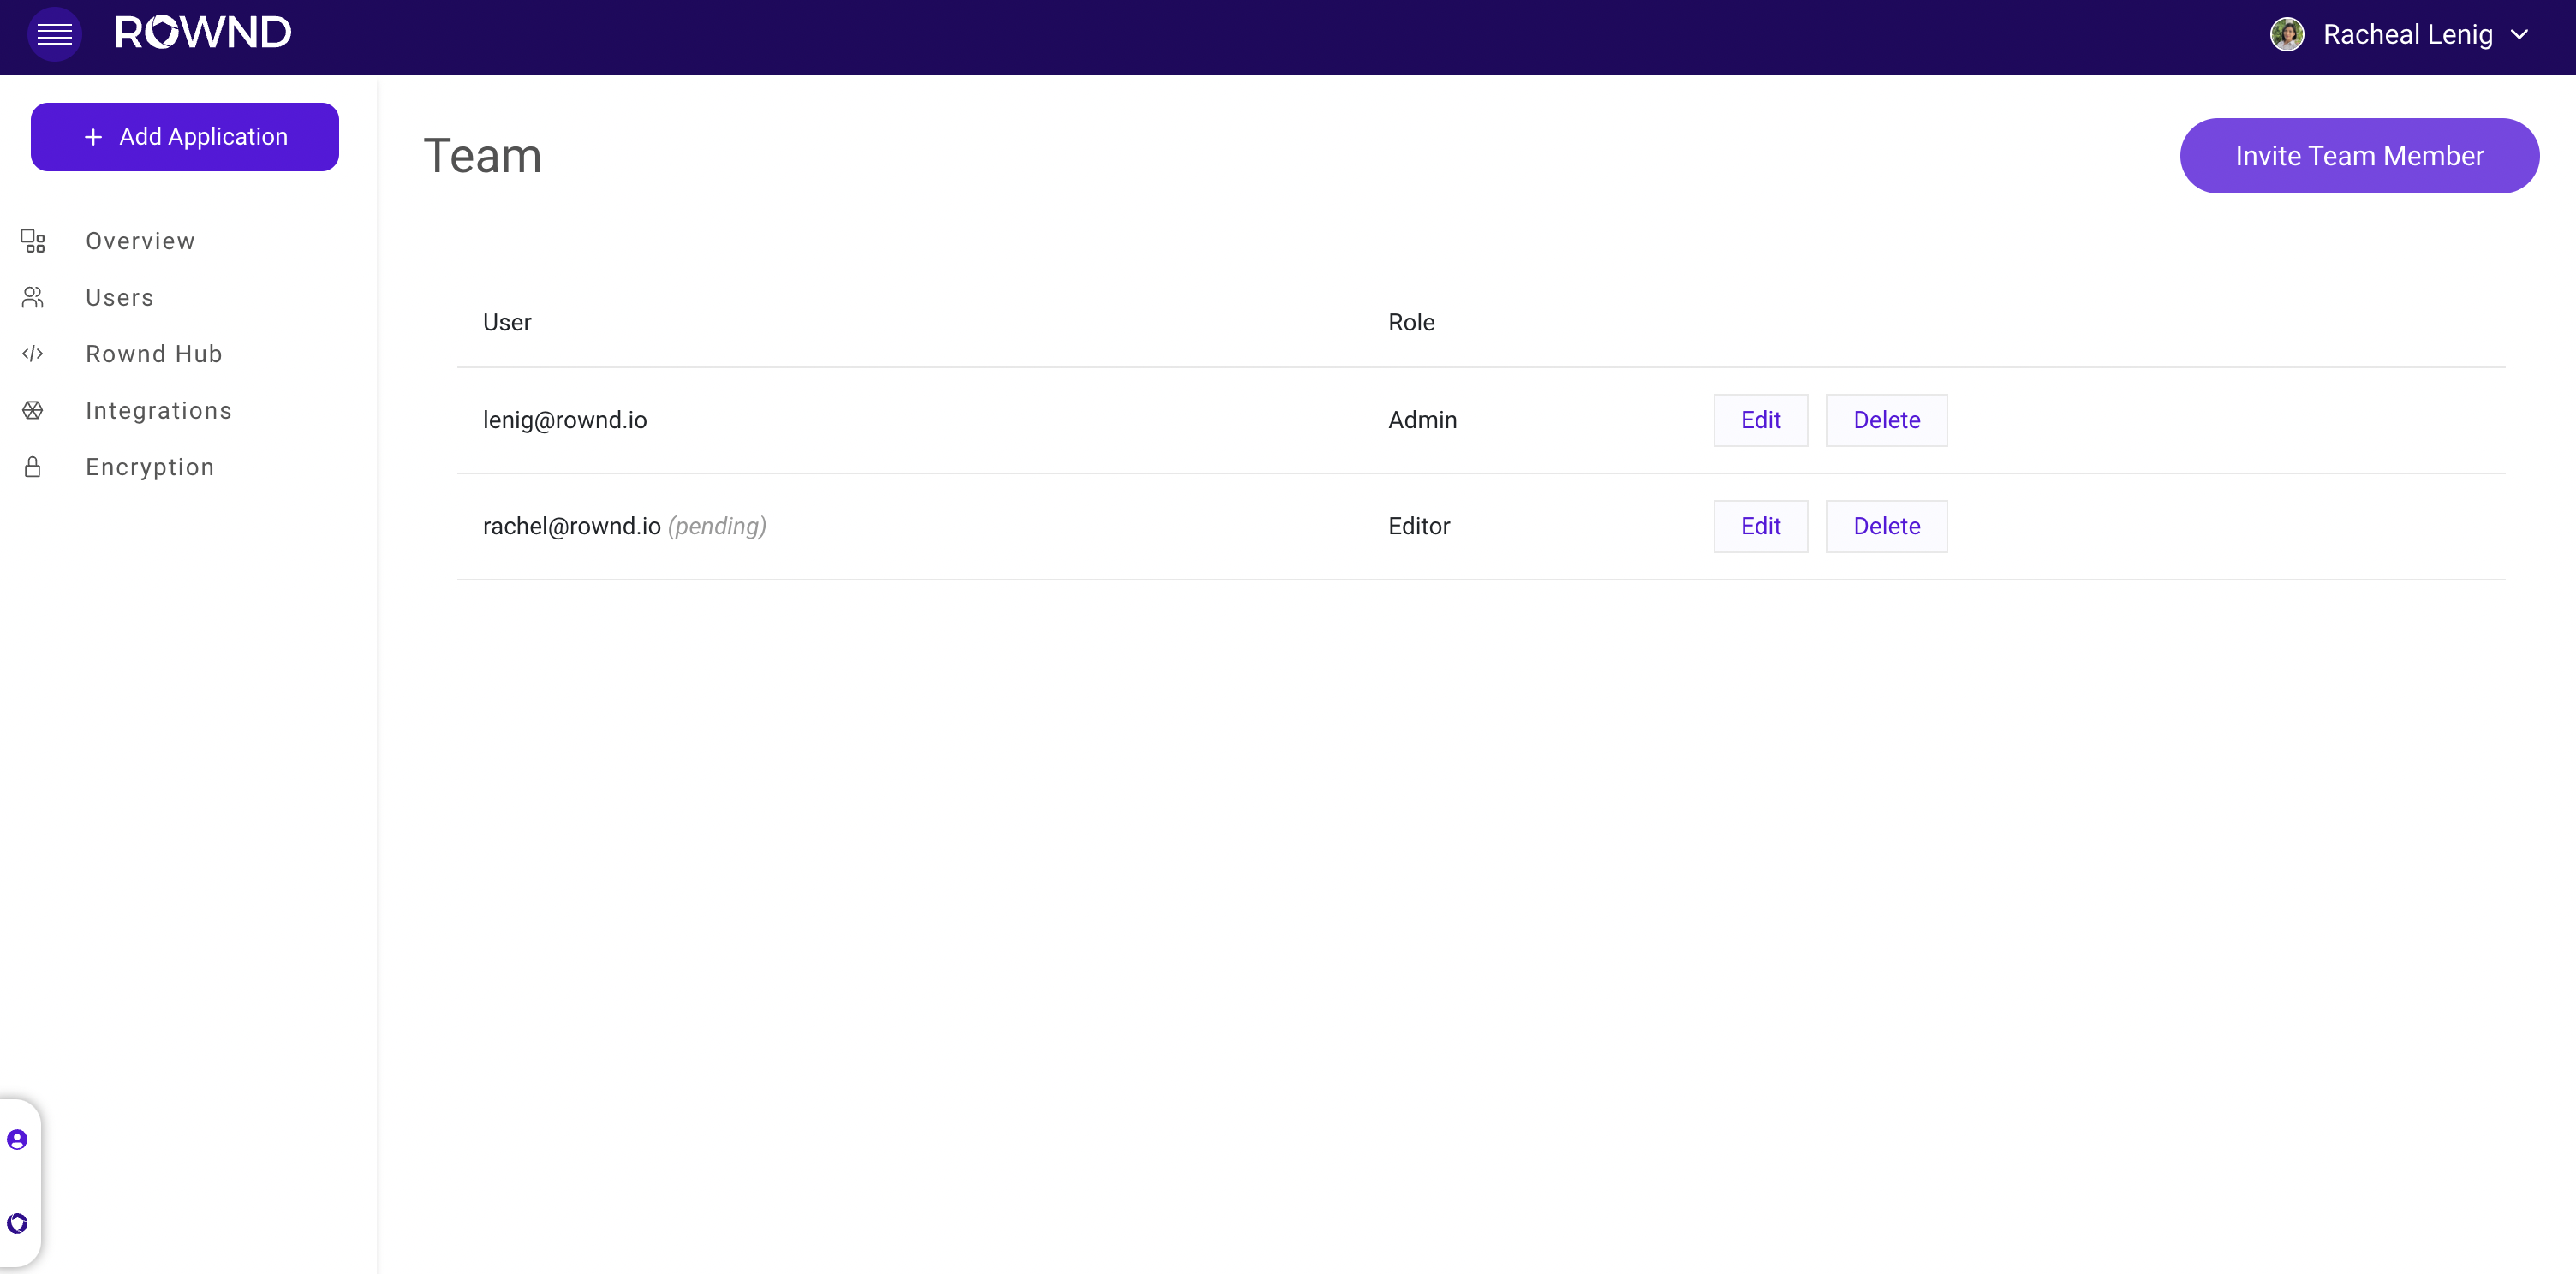
Task: Select Integrations in the sidebar
Action: click(158, 411)
